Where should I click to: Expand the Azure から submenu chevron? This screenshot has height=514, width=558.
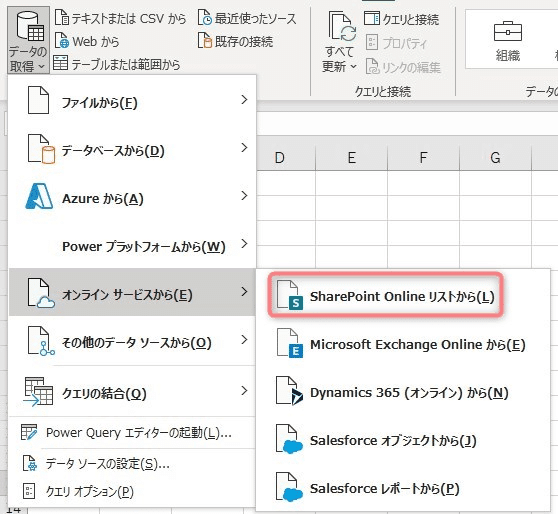tap(244, 195)
